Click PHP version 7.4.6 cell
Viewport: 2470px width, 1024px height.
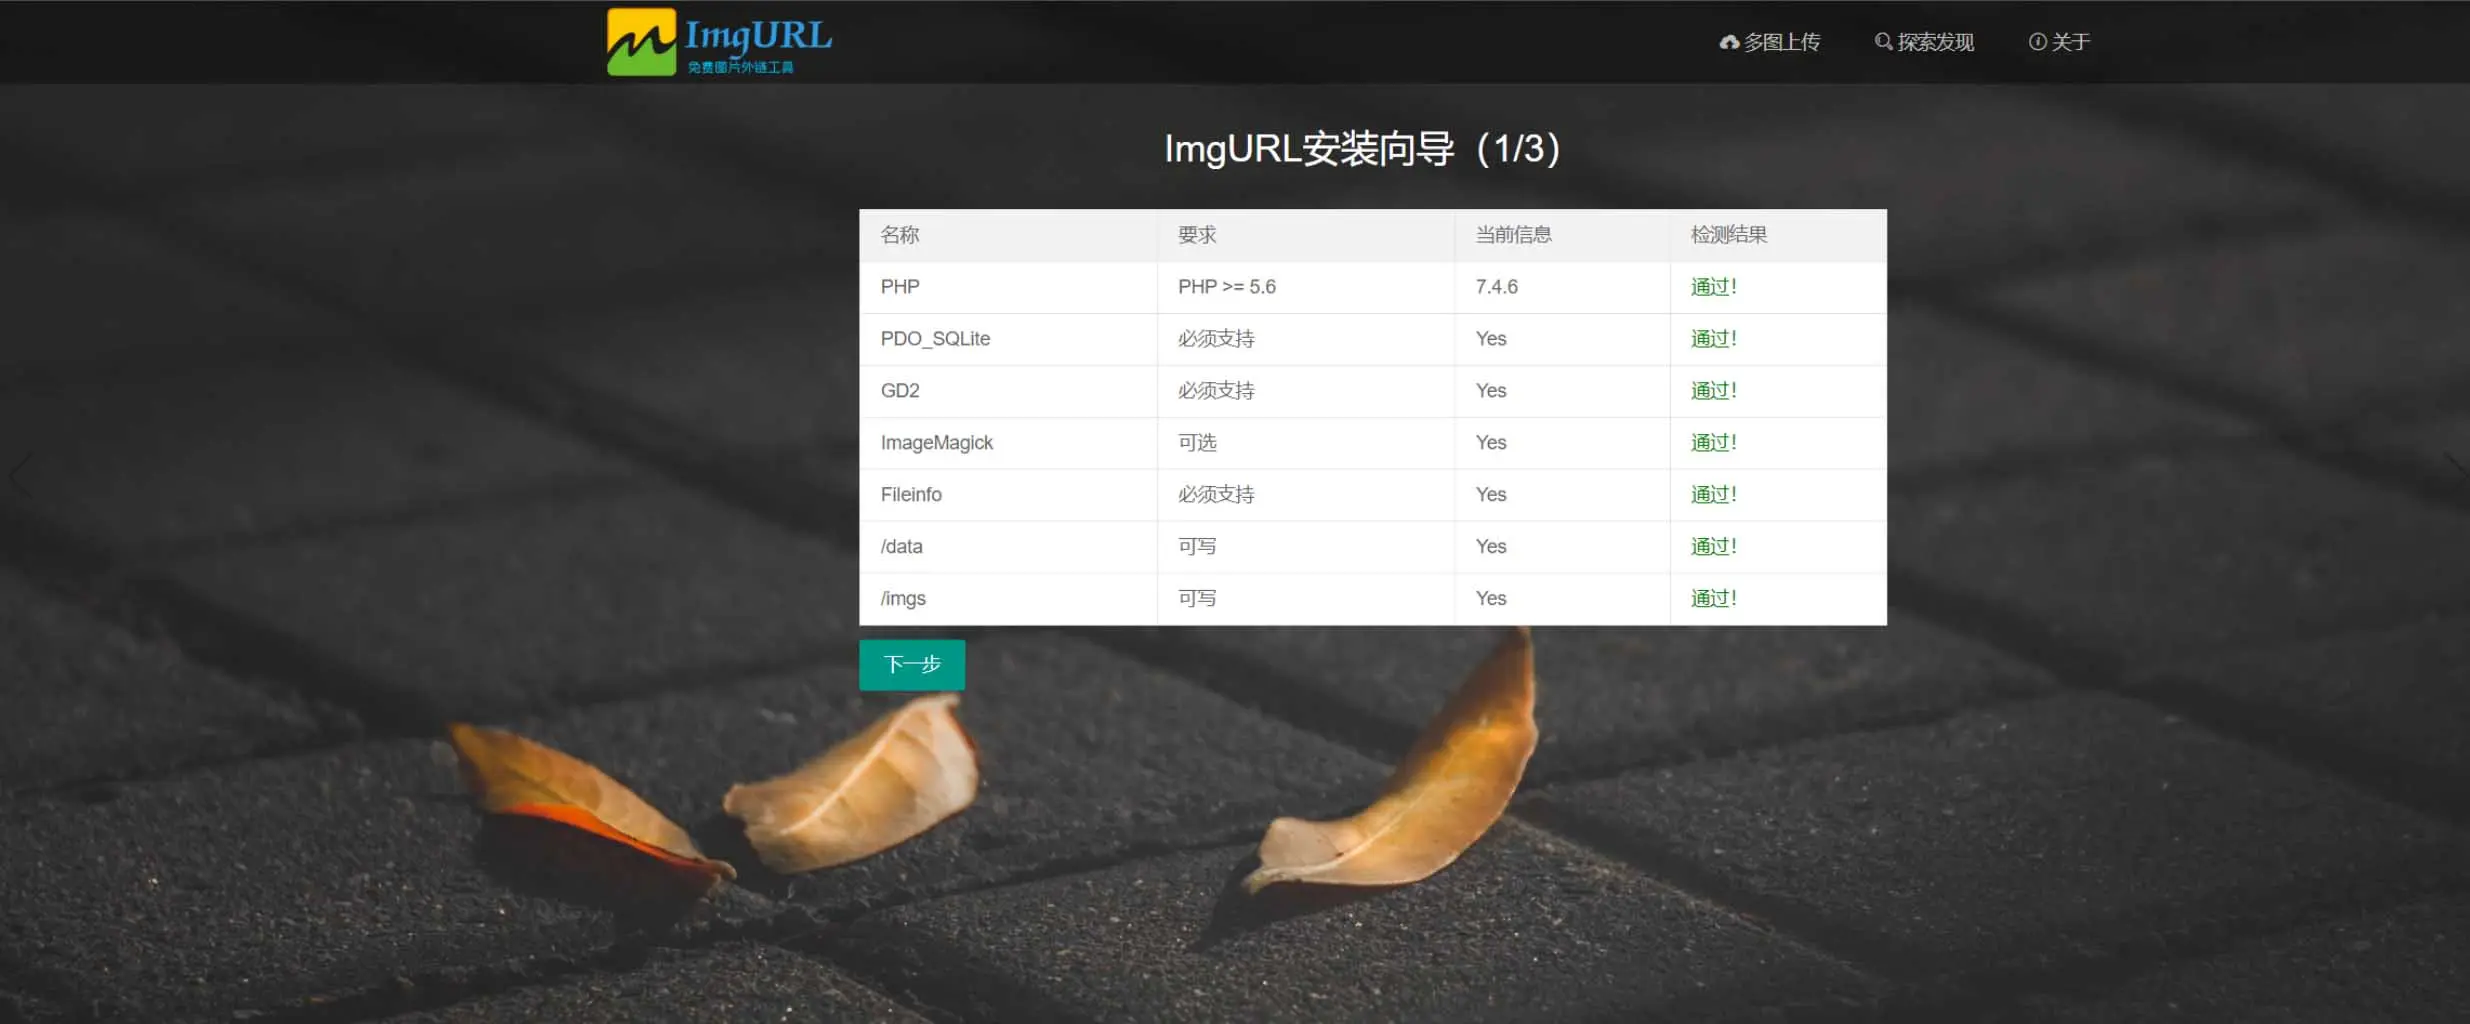1496,287
